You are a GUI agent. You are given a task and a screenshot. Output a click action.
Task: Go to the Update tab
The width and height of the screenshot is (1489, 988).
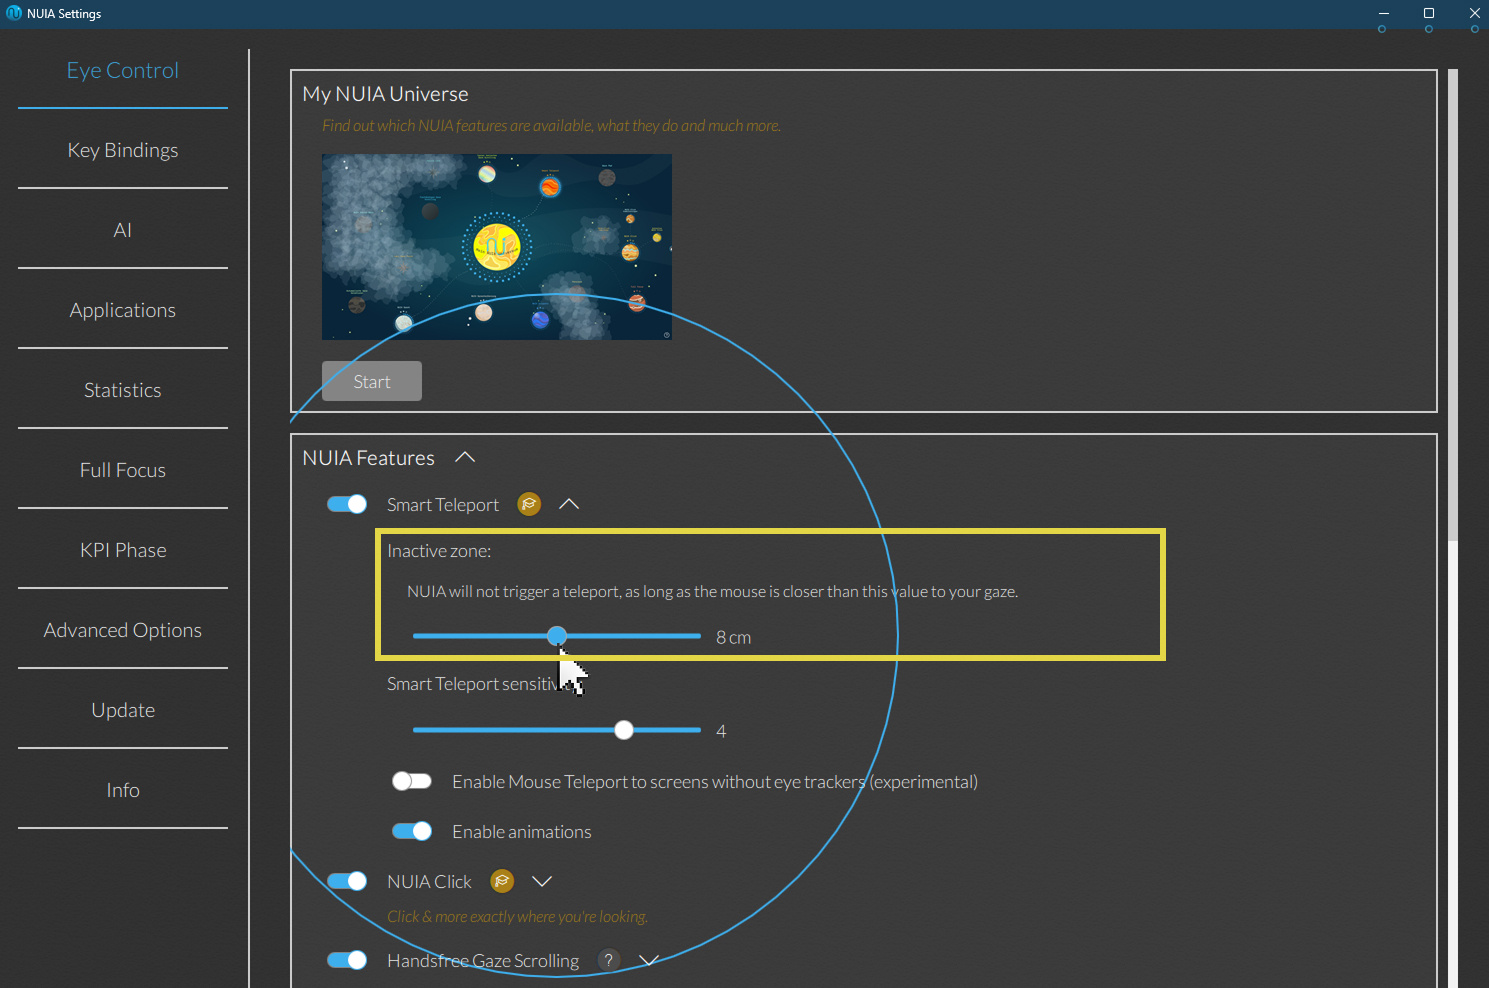coord(123,710)
